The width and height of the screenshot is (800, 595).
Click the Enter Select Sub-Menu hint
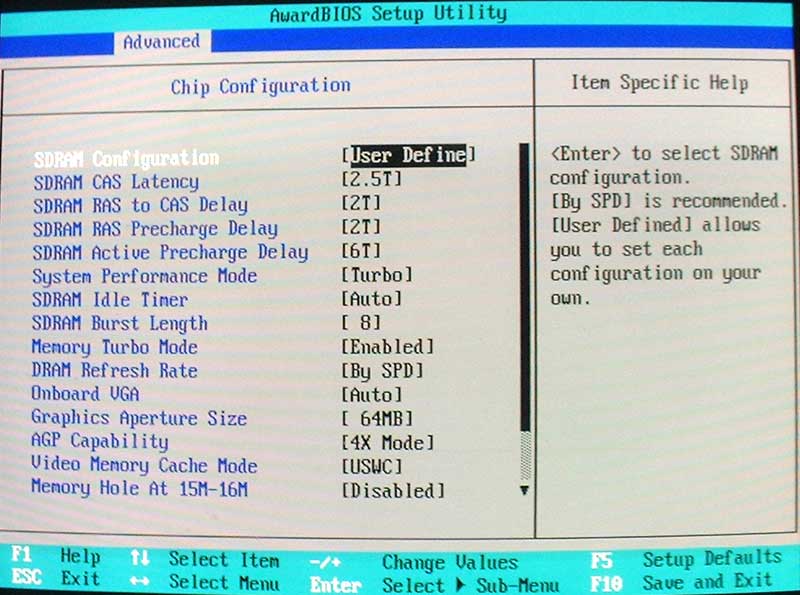[x=435, y=585]
